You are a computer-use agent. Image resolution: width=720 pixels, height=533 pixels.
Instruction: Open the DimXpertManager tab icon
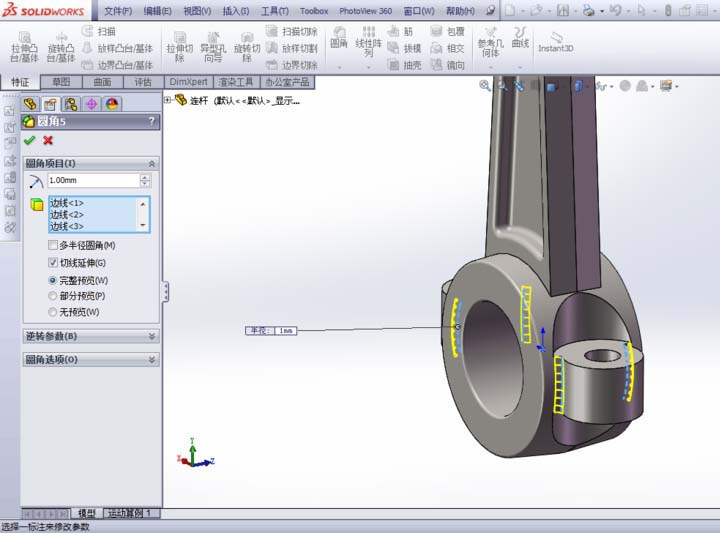(91, 104)
